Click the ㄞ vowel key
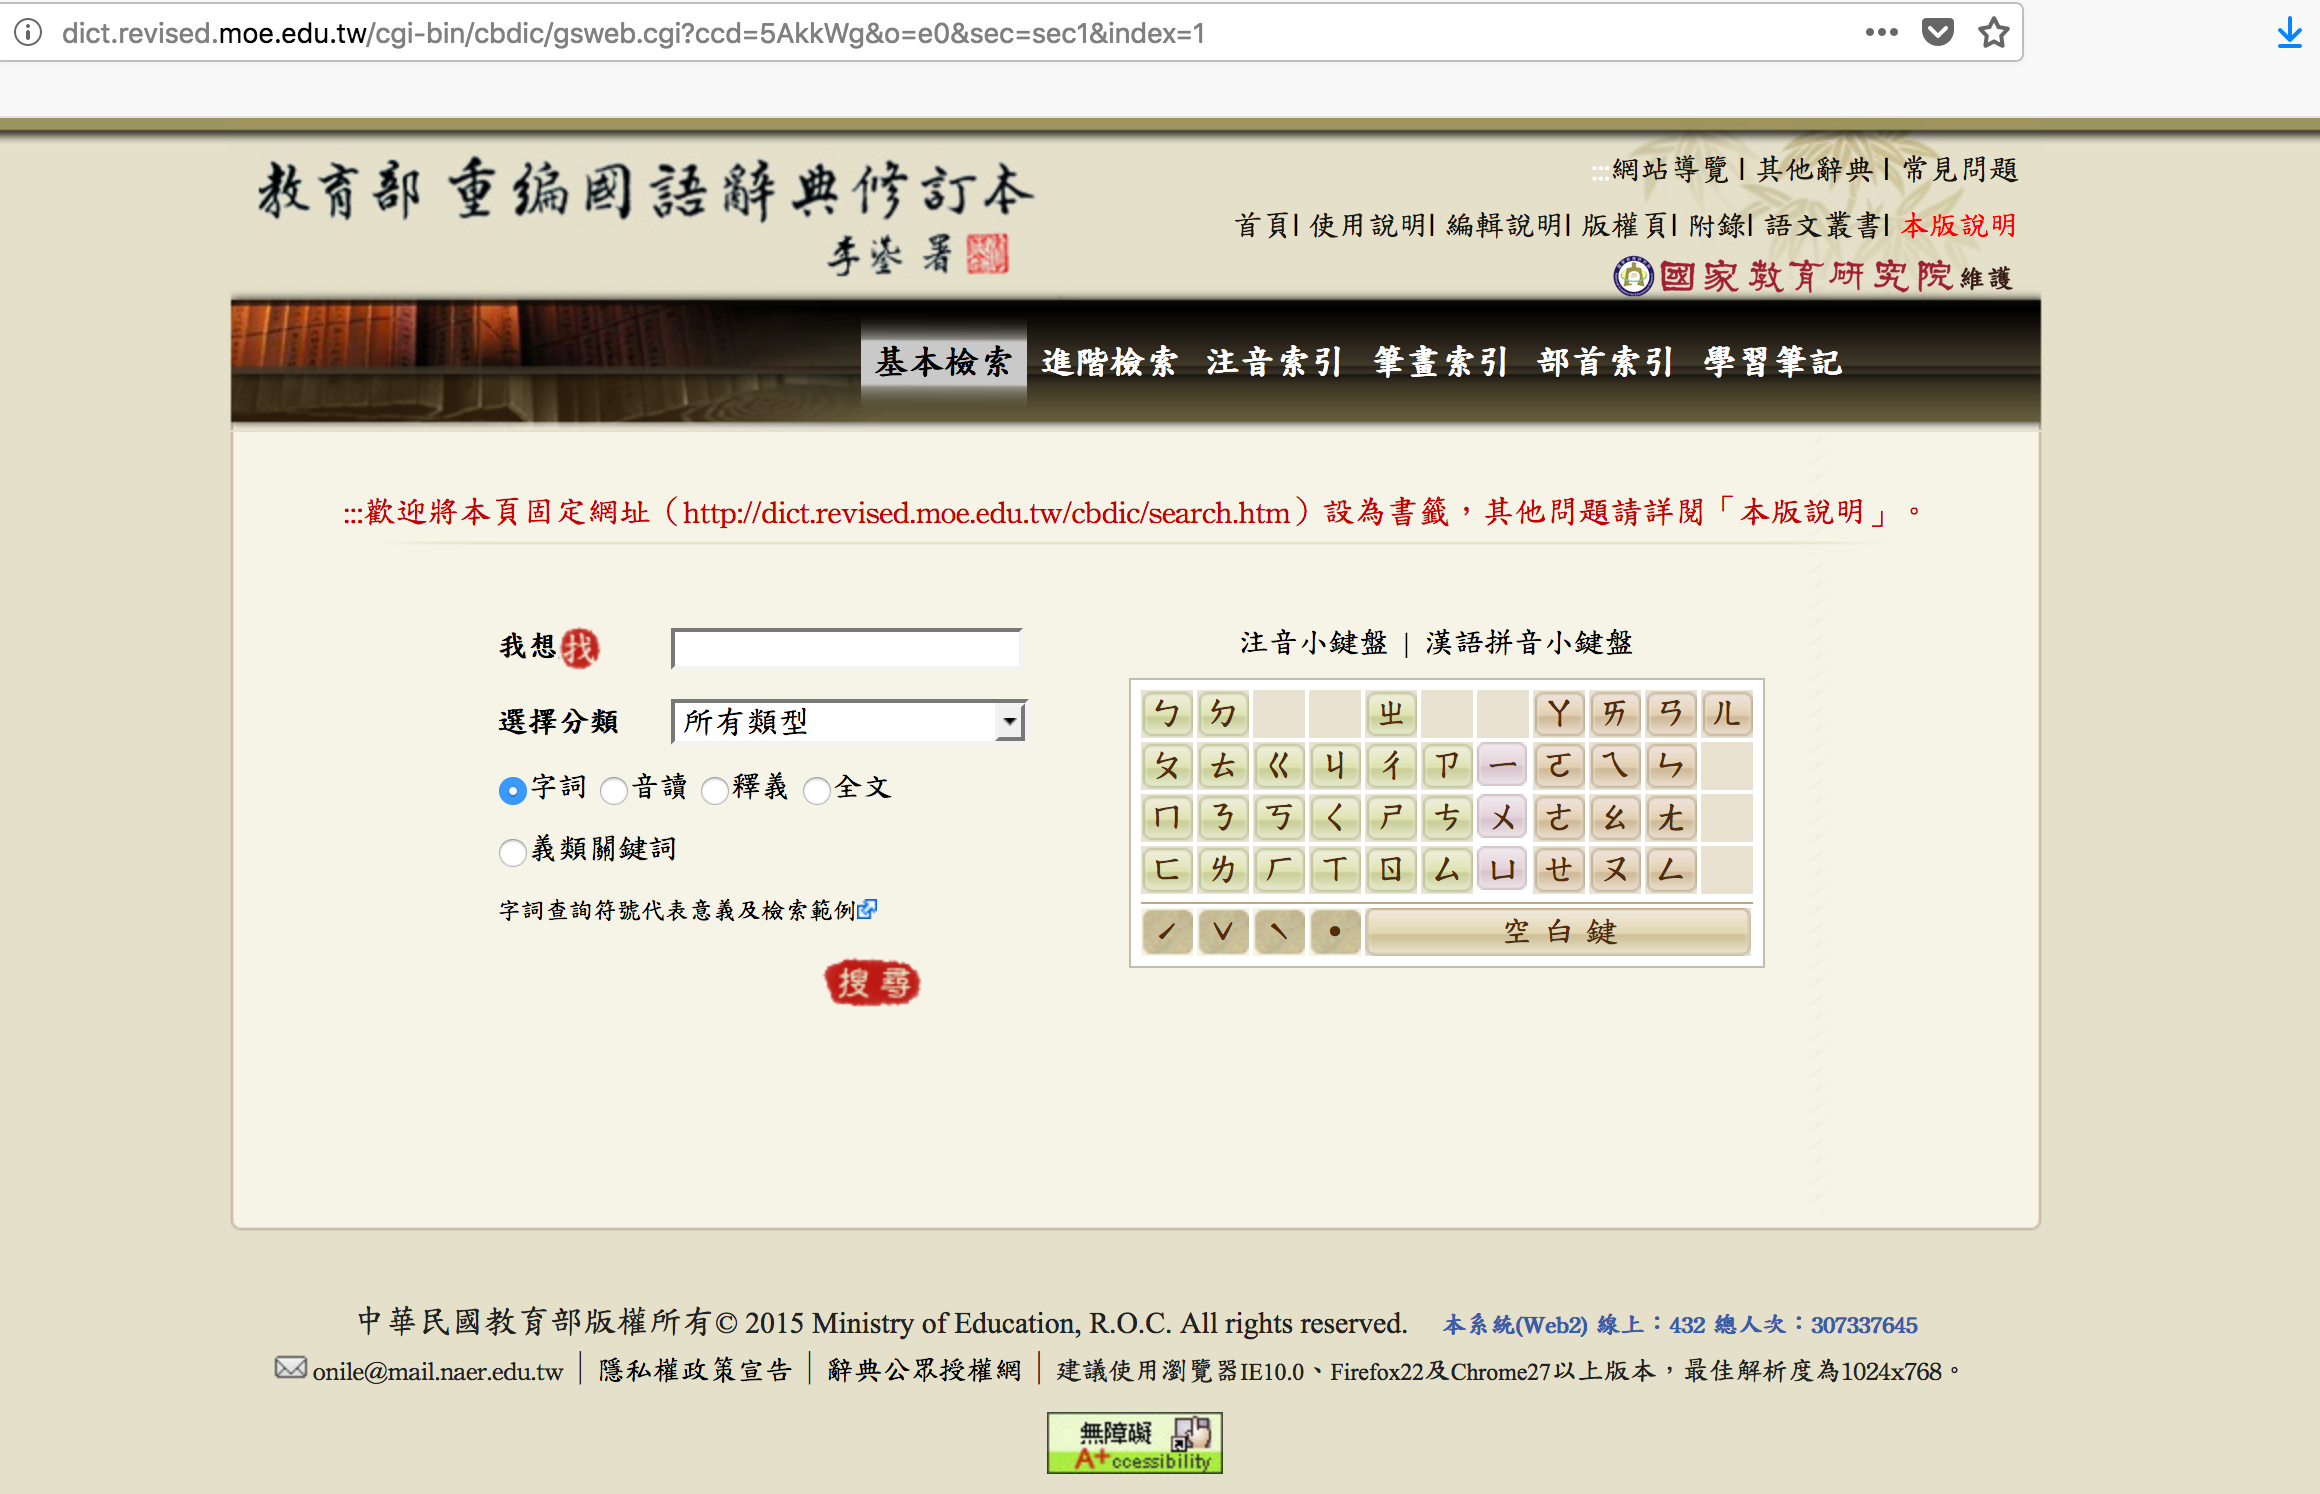 (x=1615, y=713)
